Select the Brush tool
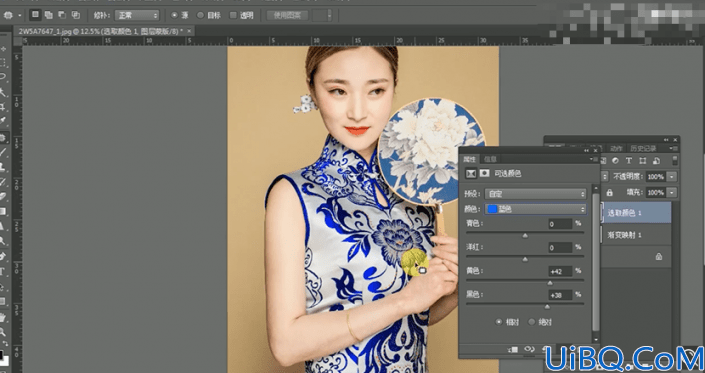The height and width of the screenshot is (373, 705). point(4,152)
